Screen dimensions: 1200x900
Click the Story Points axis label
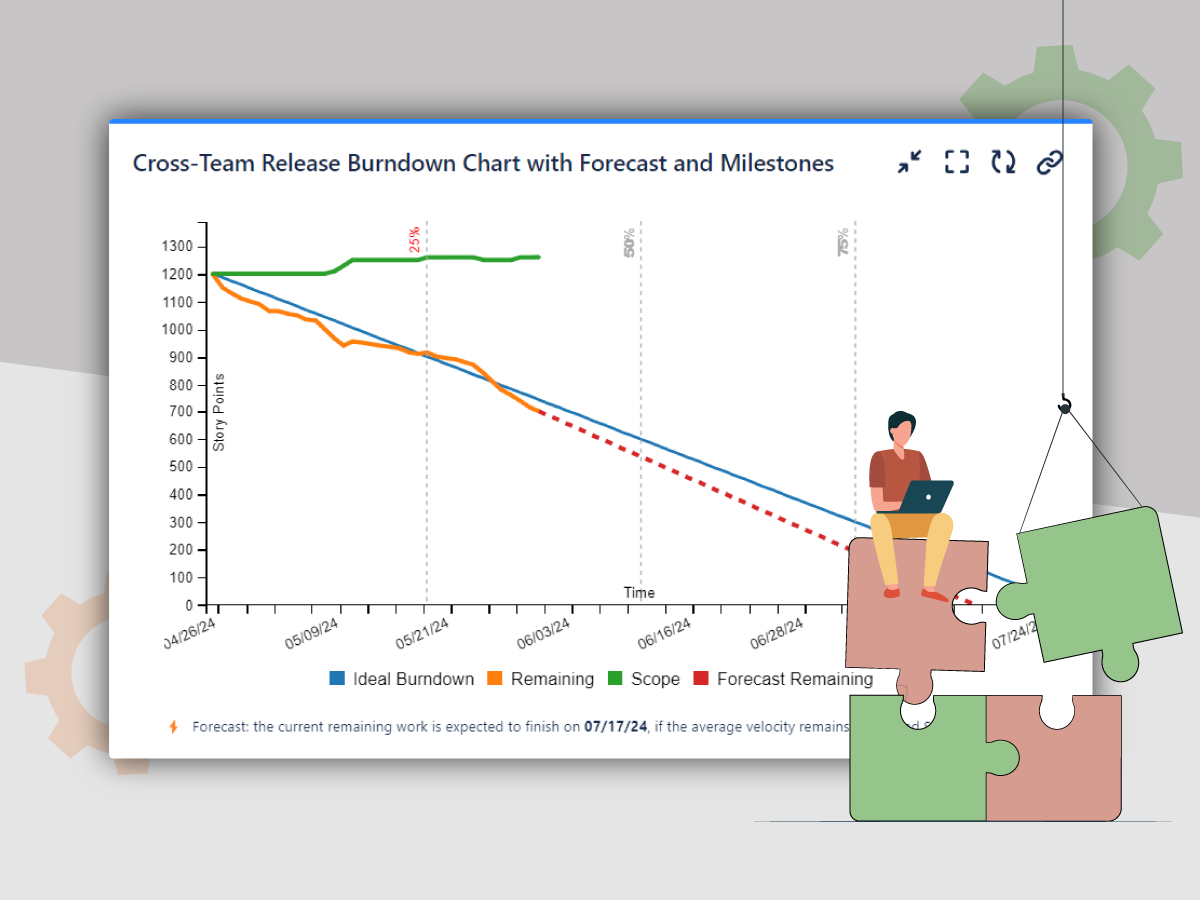220,411
